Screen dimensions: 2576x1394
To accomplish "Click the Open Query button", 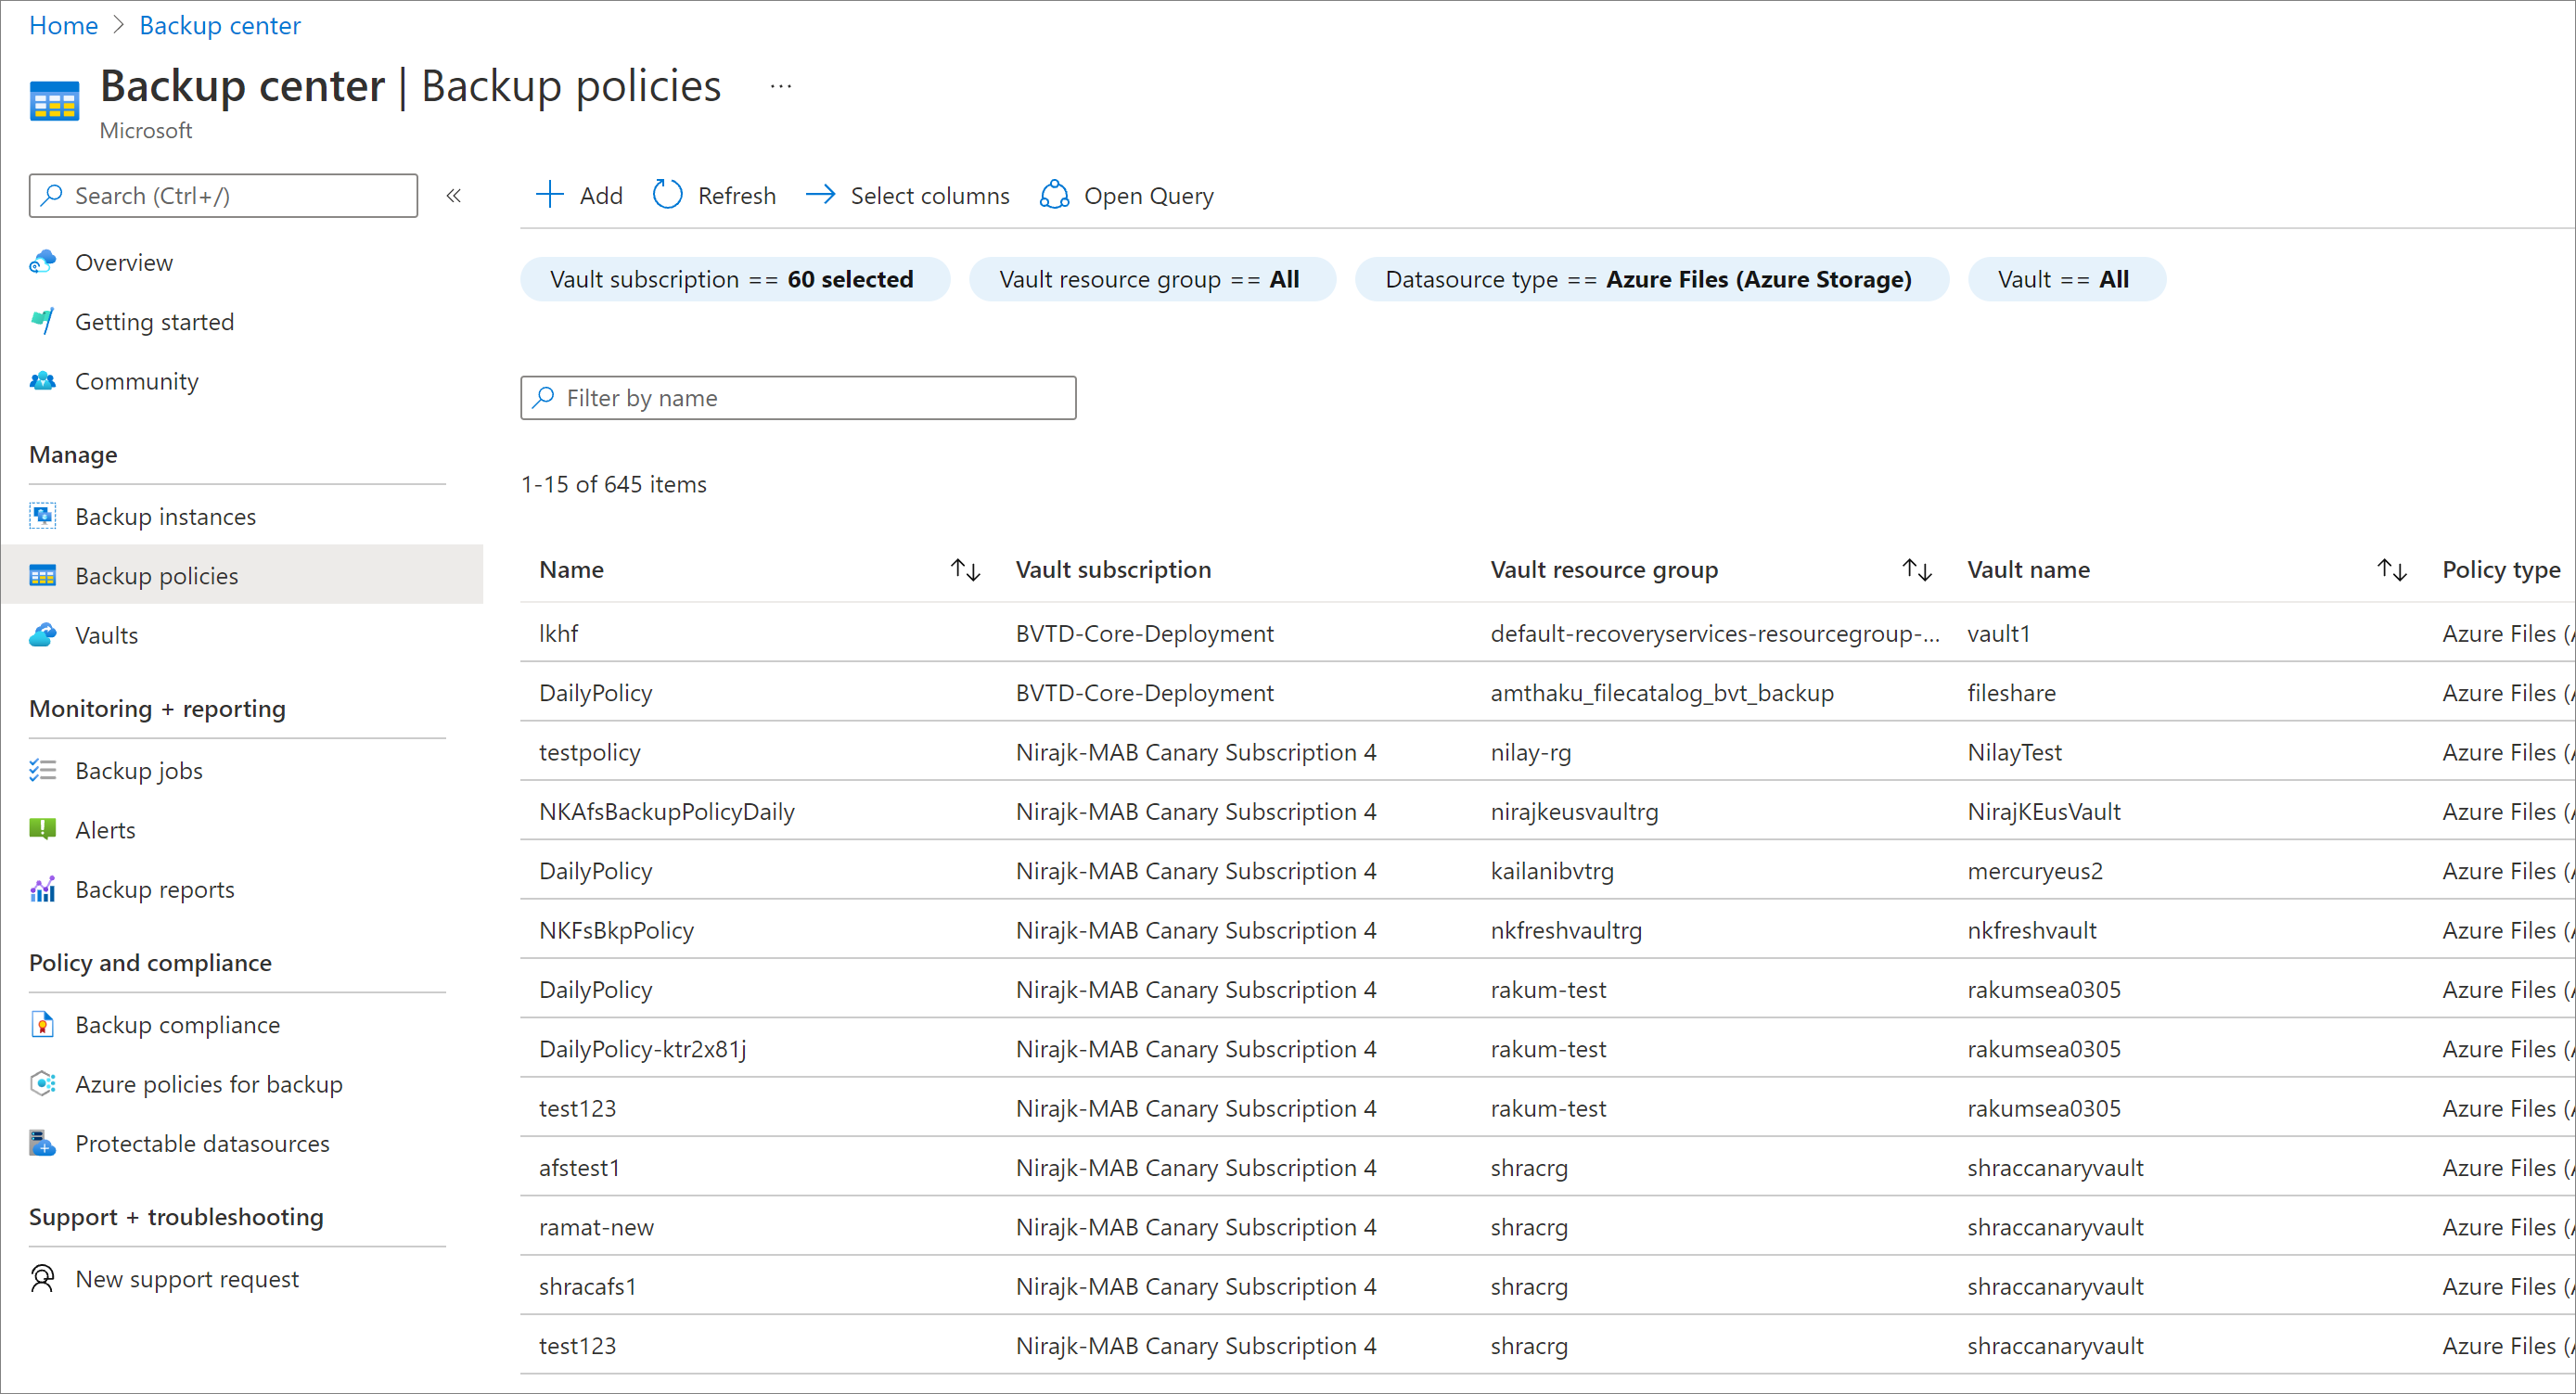I will pyautogui.click(x=1128, y=194).
